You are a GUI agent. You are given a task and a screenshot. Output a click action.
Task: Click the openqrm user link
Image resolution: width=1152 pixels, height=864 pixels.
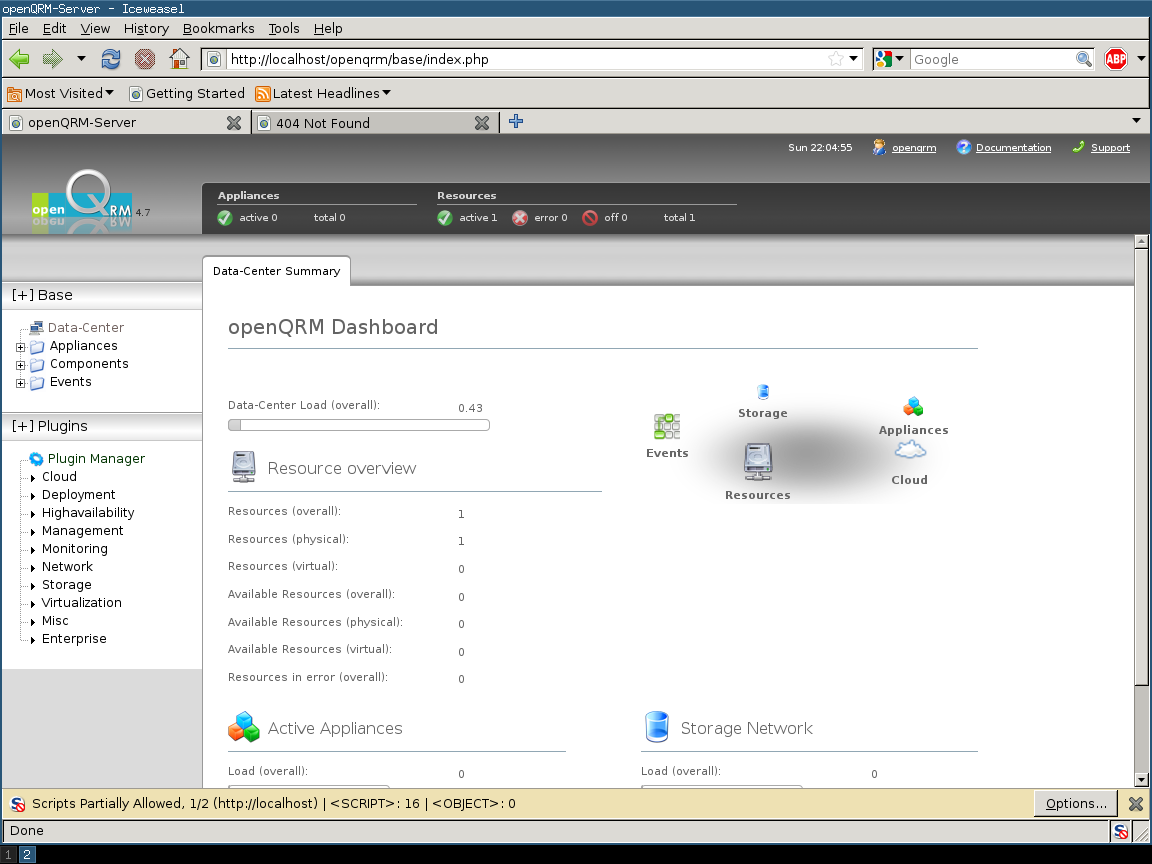pos(914,148)
